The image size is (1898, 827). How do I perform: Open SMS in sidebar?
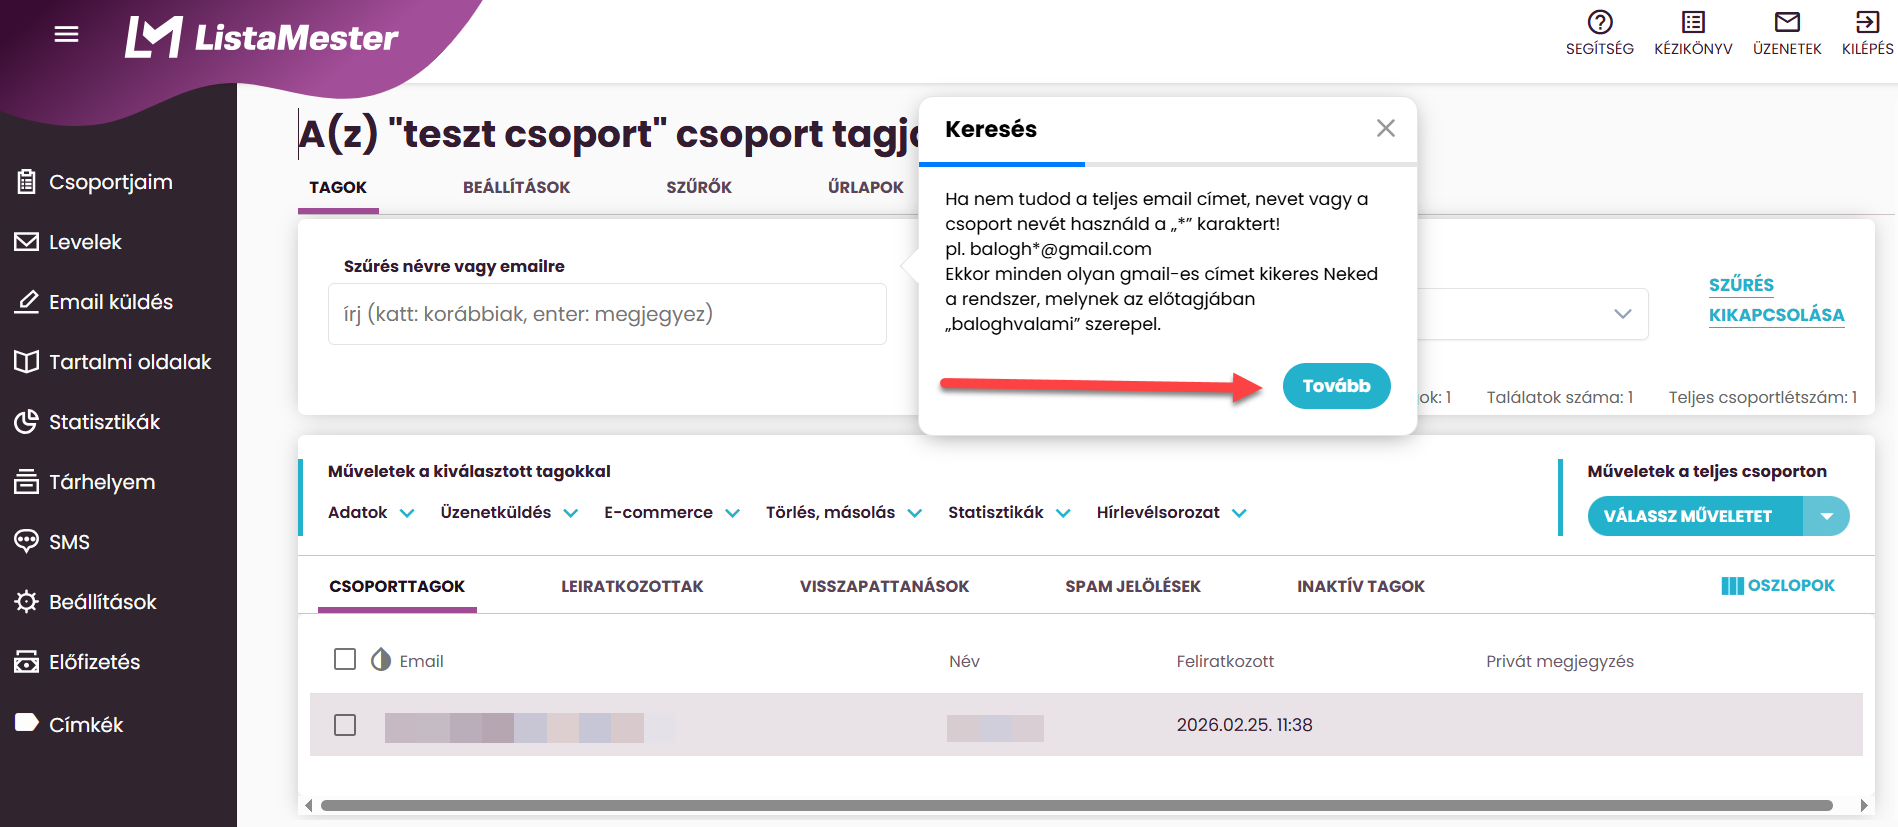pyautogui.click(x=52, y=542)
